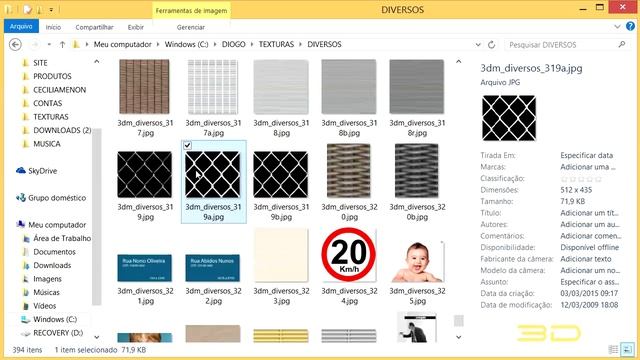The width and height of the screenshot is (640, 360).
Task: Open the recent locations dropdown arrow
Action: tap(49, 44)
